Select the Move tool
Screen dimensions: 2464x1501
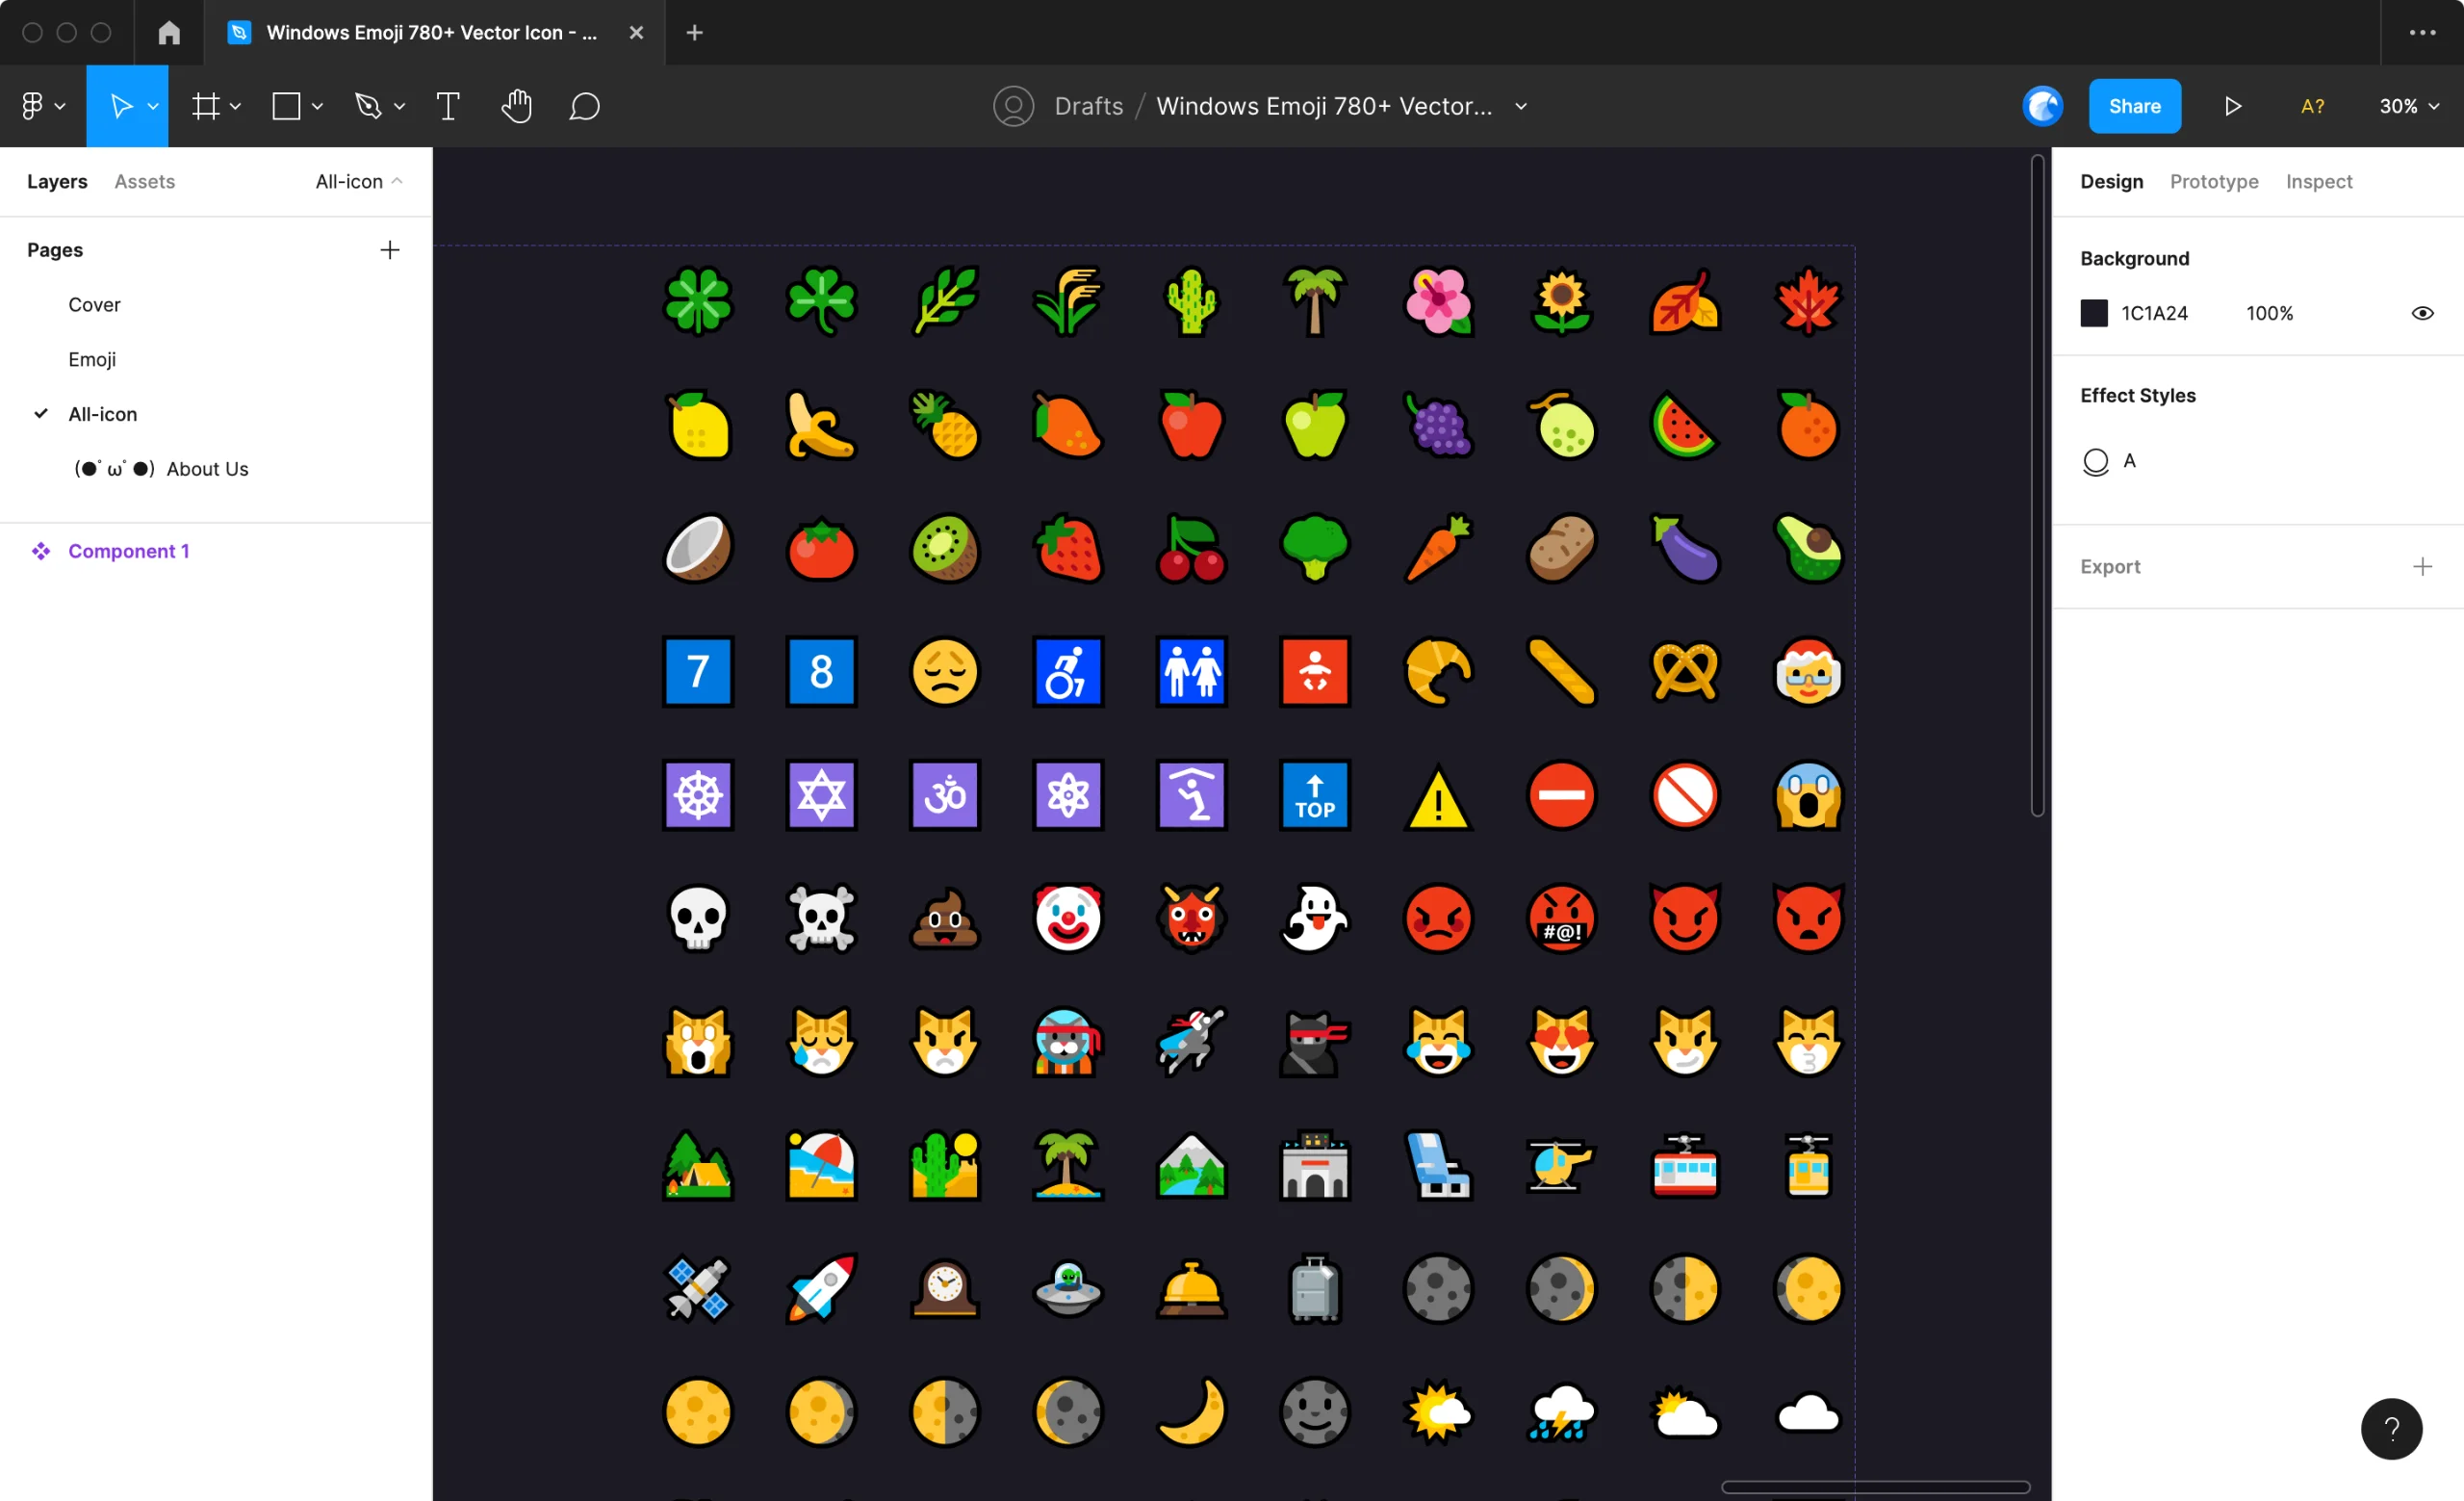click(x=121, y=106)
